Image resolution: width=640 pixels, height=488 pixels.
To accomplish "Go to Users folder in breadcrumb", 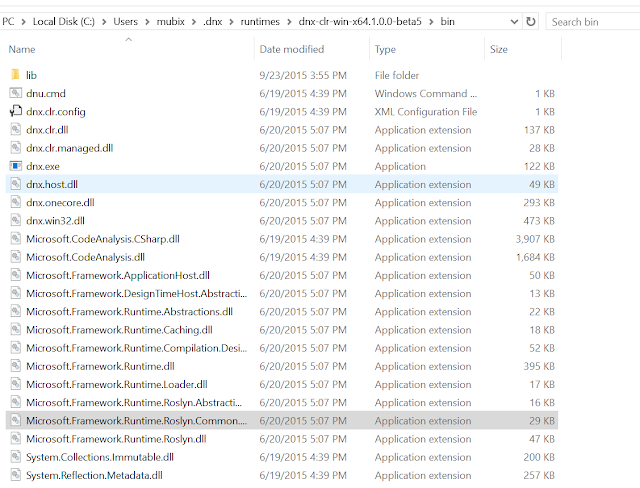I will (x=125, y=22).
